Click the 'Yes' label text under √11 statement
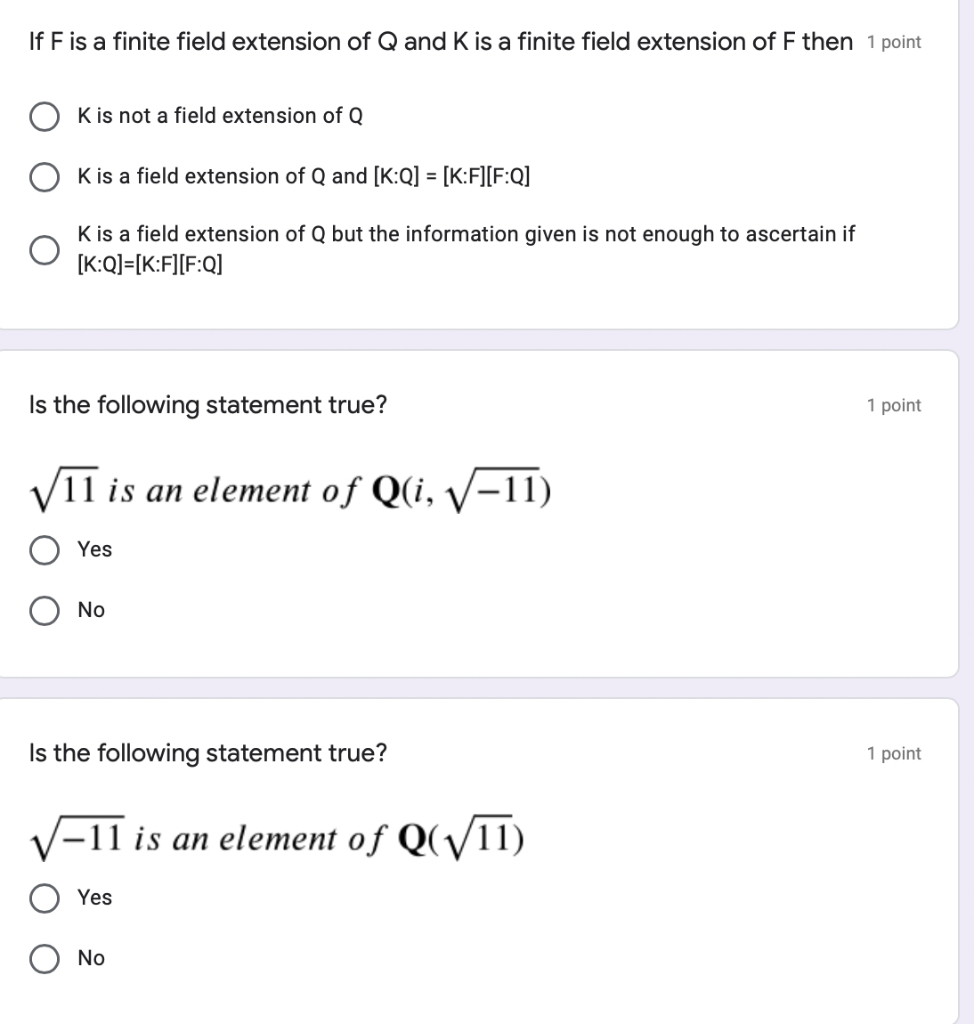974x1024 pixels. pos(95,549)
